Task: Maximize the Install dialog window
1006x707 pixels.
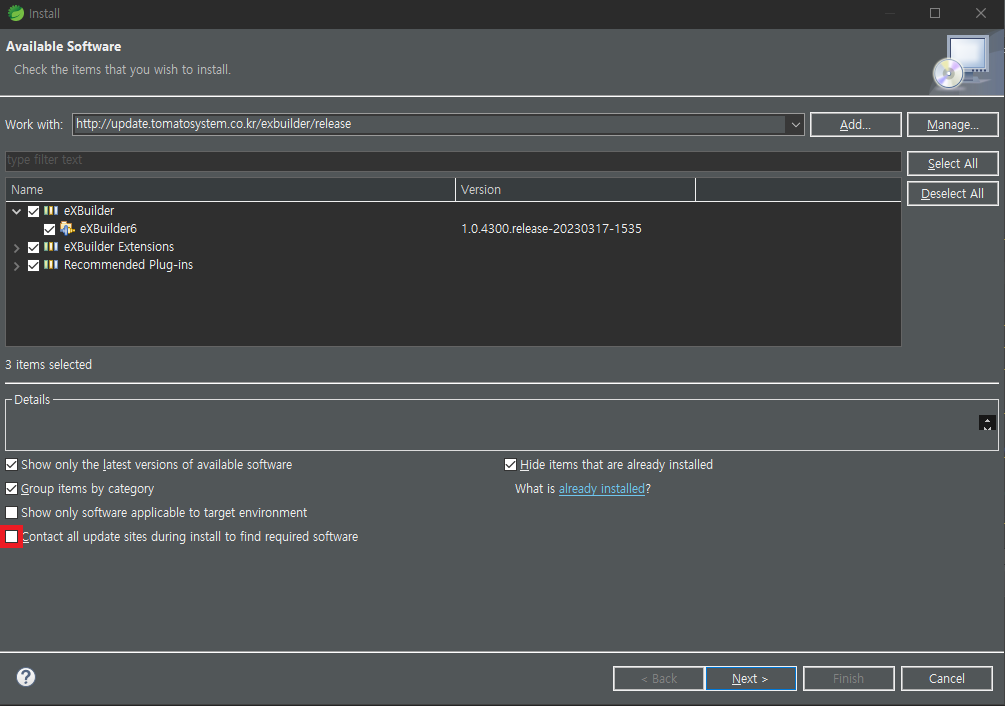Action: click(935, 13)
